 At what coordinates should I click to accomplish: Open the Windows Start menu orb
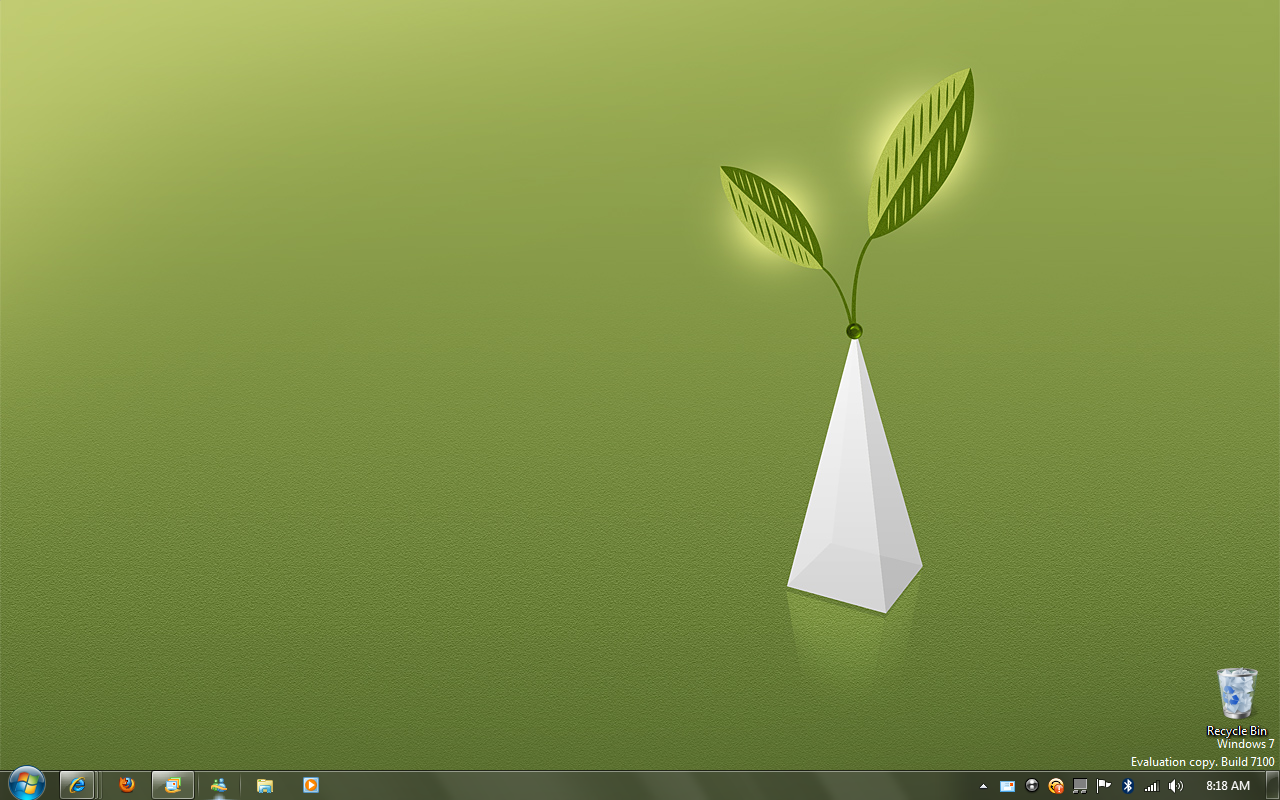click(27, 784)
